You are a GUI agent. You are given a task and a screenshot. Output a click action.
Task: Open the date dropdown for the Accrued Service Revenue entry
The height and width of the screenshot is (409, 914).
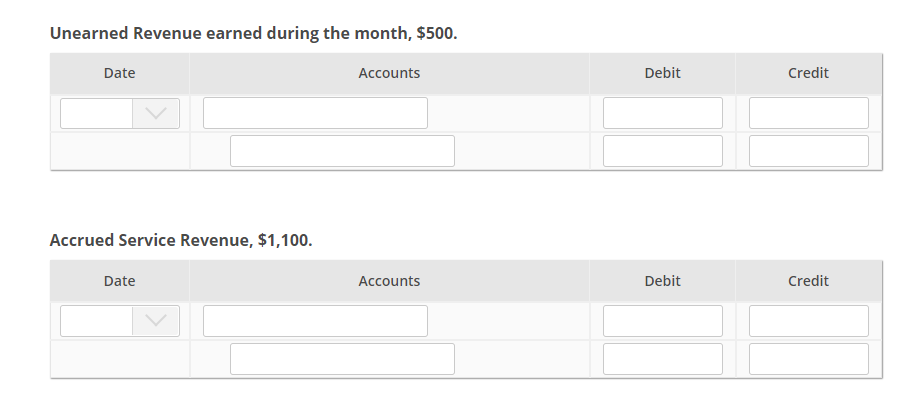pos(119,320)
